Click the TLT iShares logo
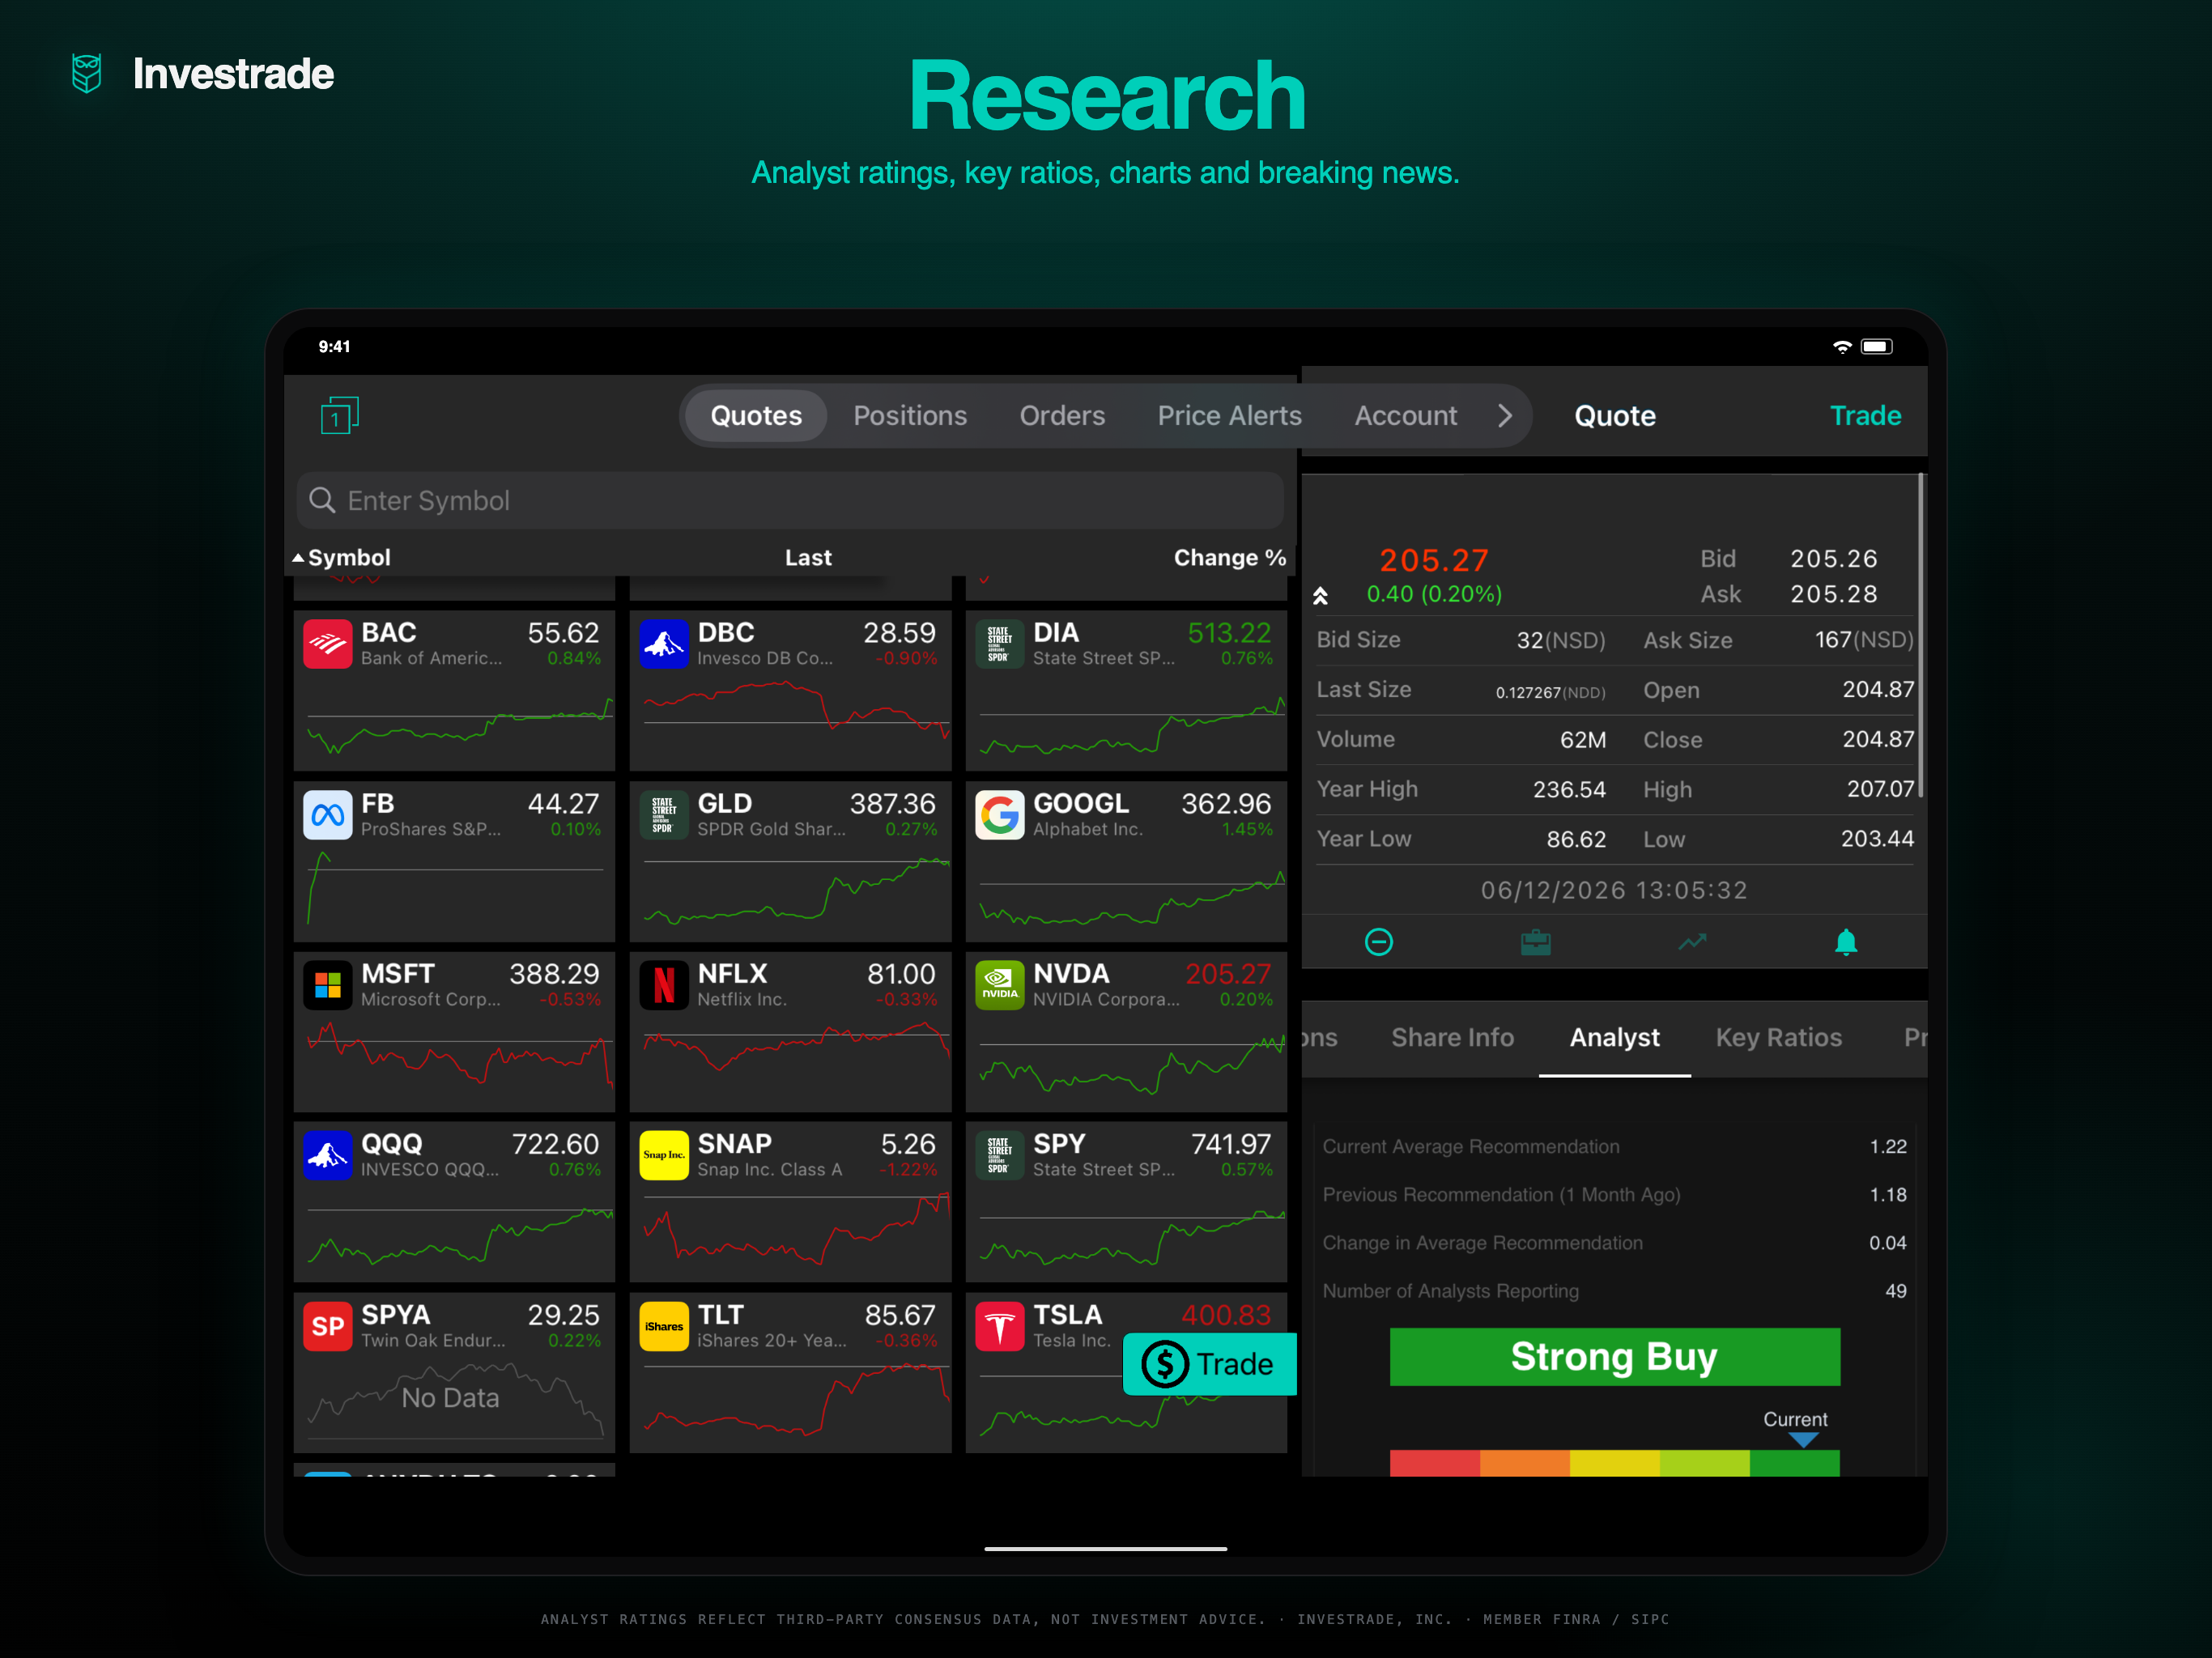Image resolution: width=2212 pixels, height=1658 pixels. click(664, 1326)
